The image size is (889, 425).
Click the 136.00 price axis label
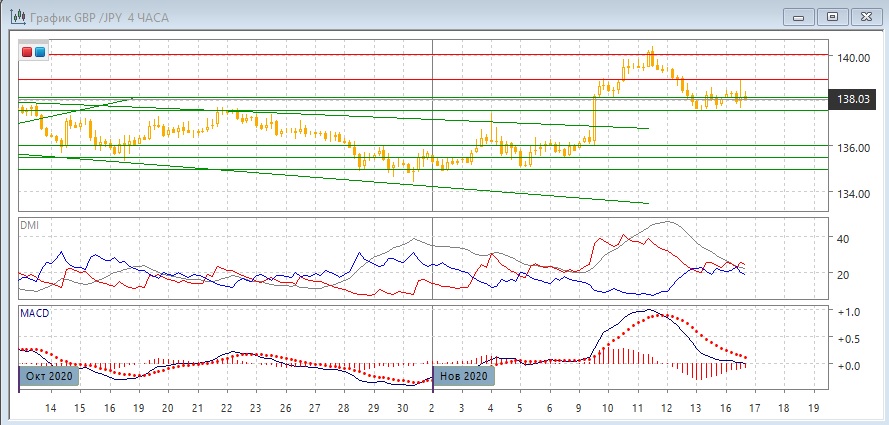(853, 148)
